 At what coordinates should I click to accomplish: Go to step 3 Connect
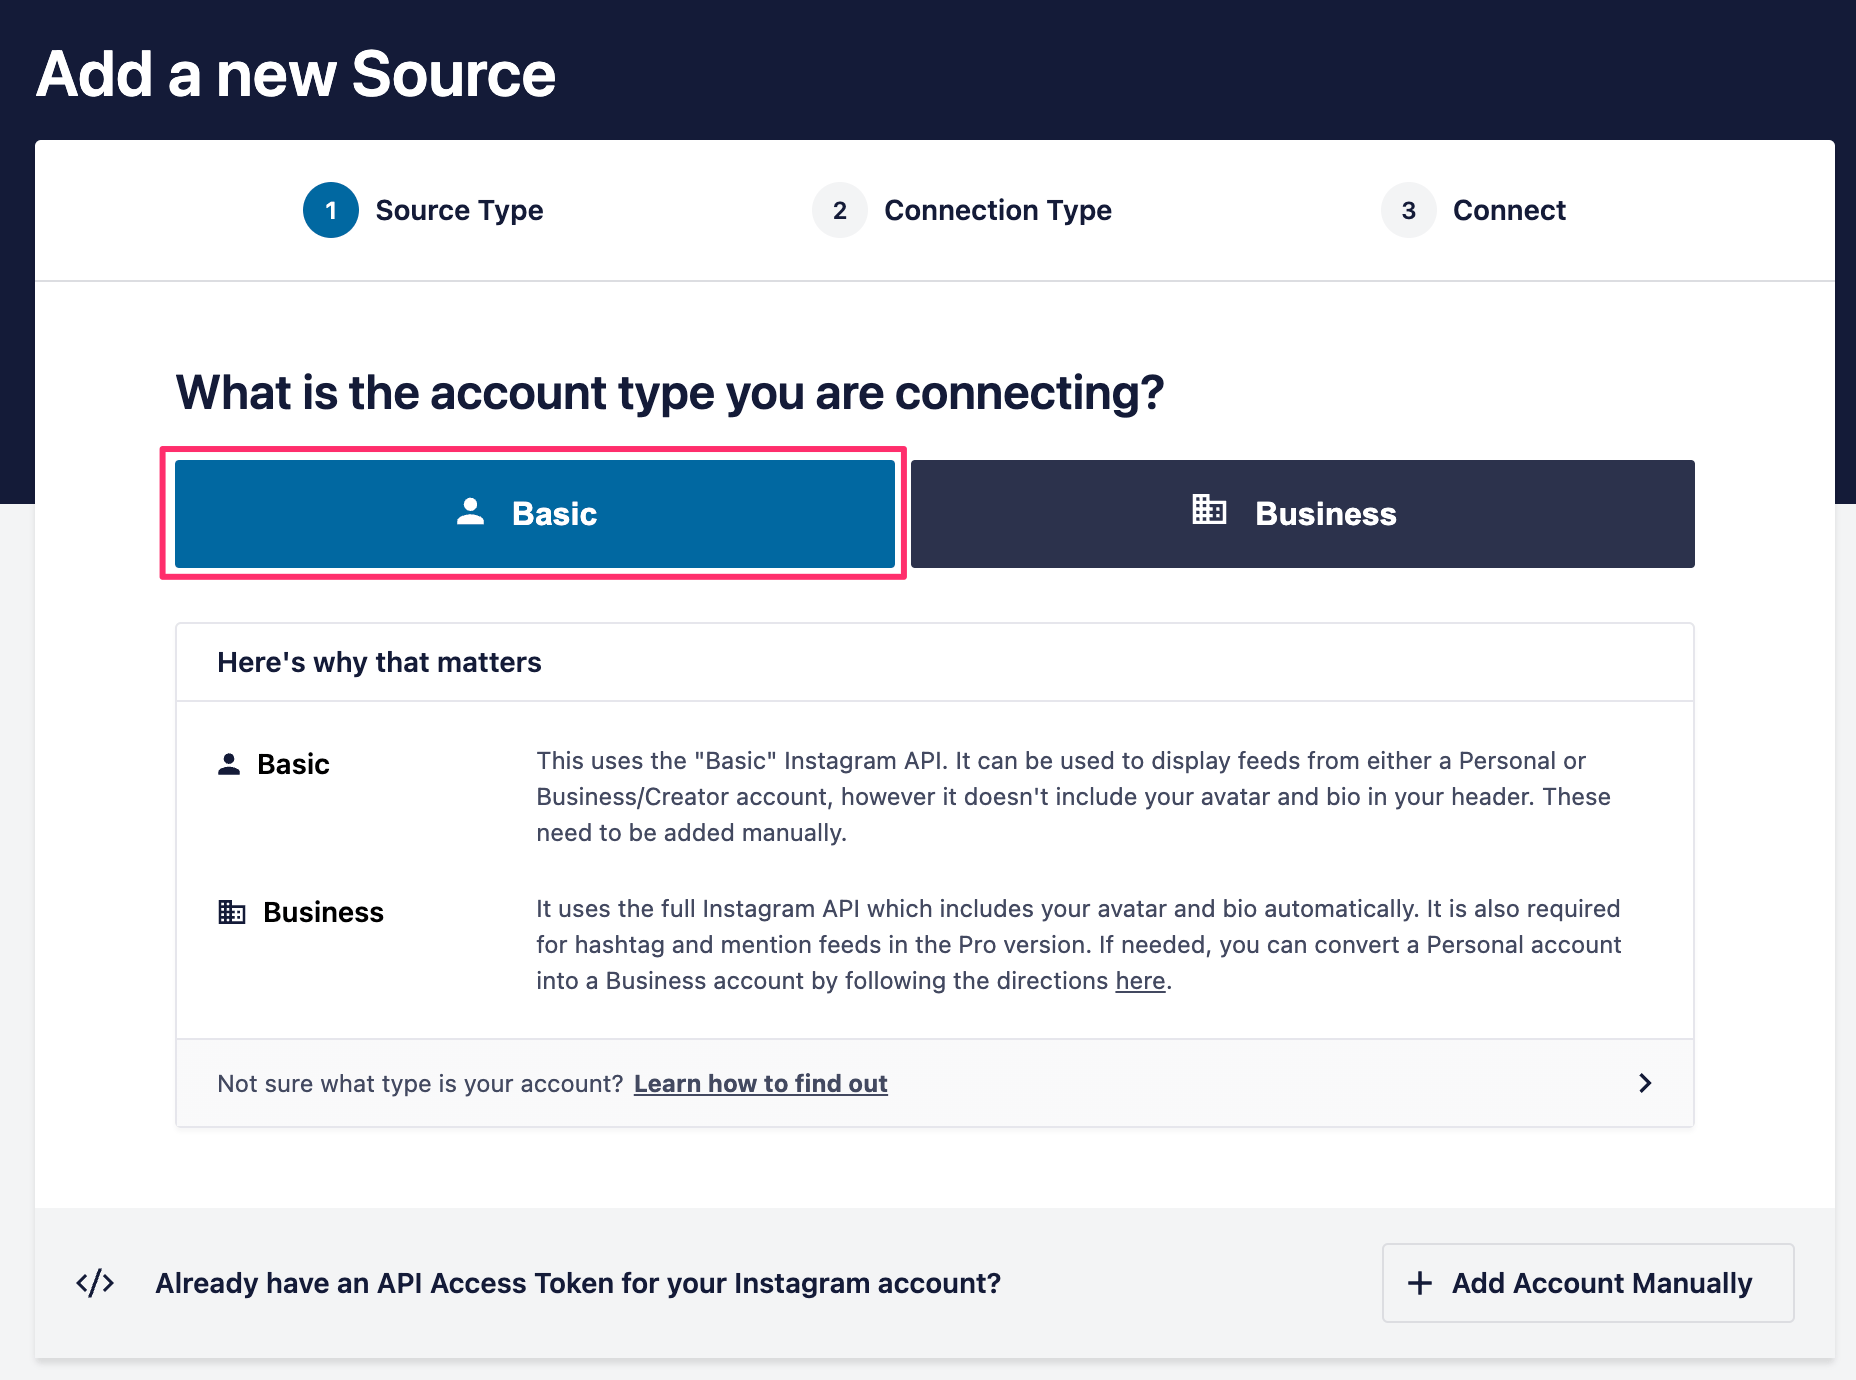[x=1474, y=210]
